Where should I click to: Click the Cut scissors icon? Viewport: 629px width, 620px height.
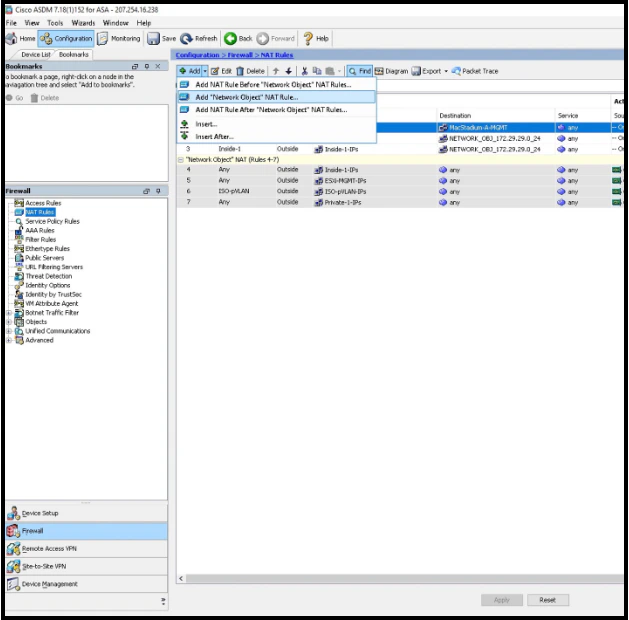tap(304, 71)
